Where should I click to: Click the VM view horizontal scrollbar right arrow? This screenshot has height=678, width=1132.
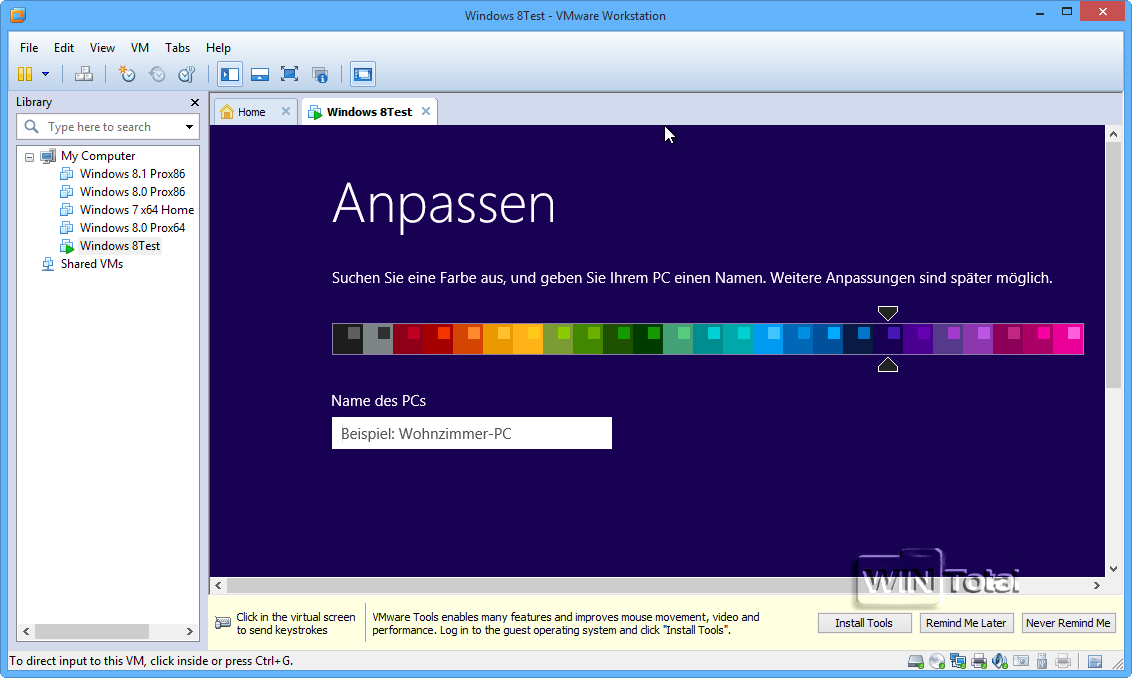(1097, 586)
